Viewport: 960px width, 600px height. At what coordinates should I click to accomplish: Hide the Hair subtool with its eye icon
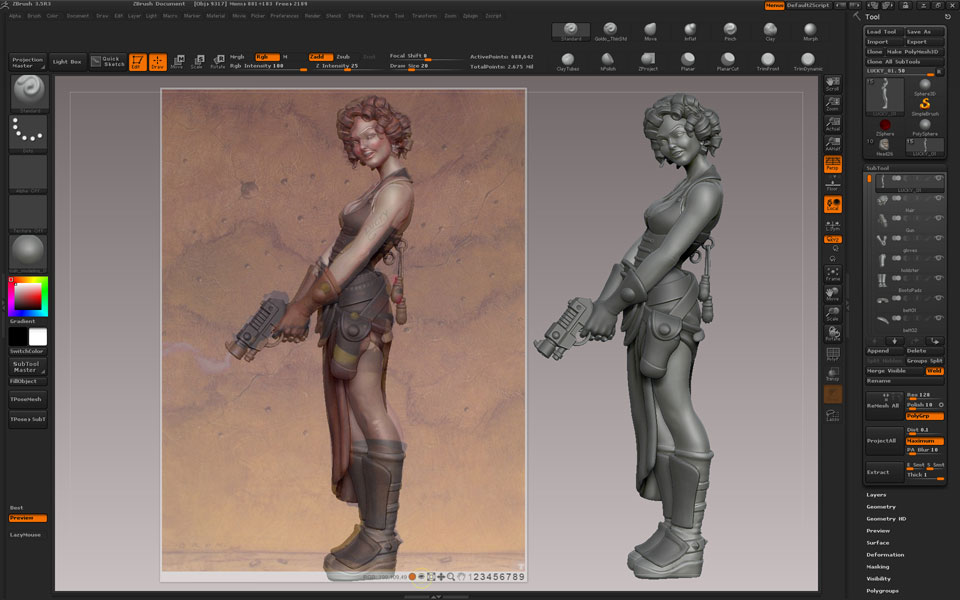point(938,198)
